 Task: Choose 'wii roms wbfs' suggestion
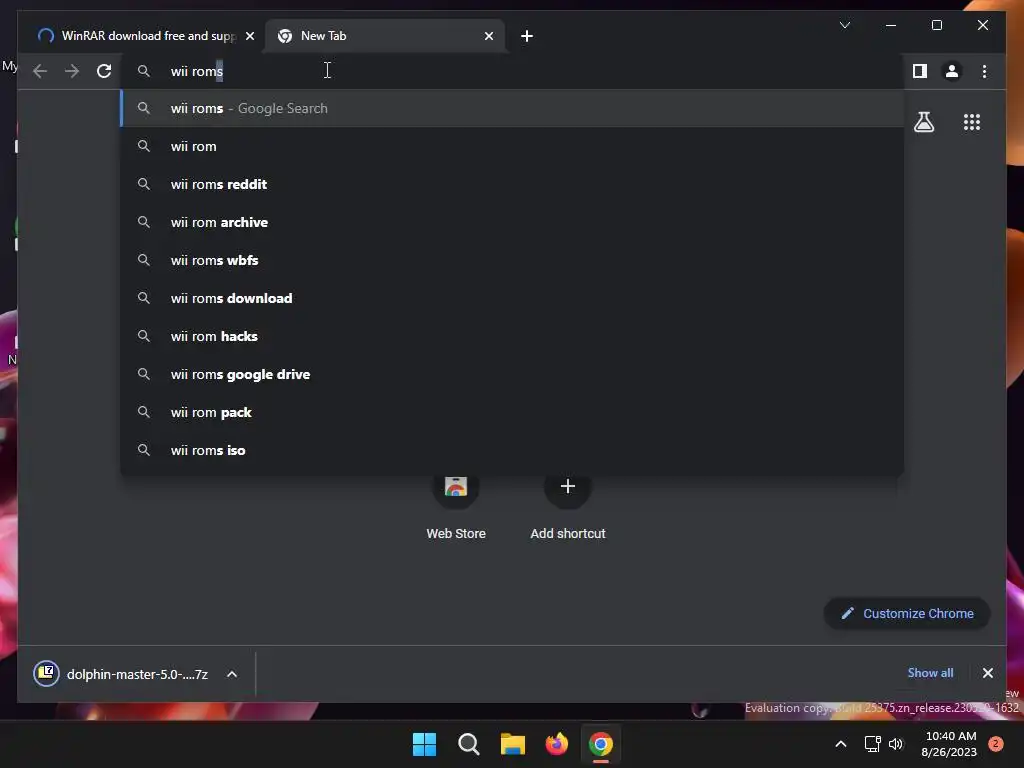point(513,260)
